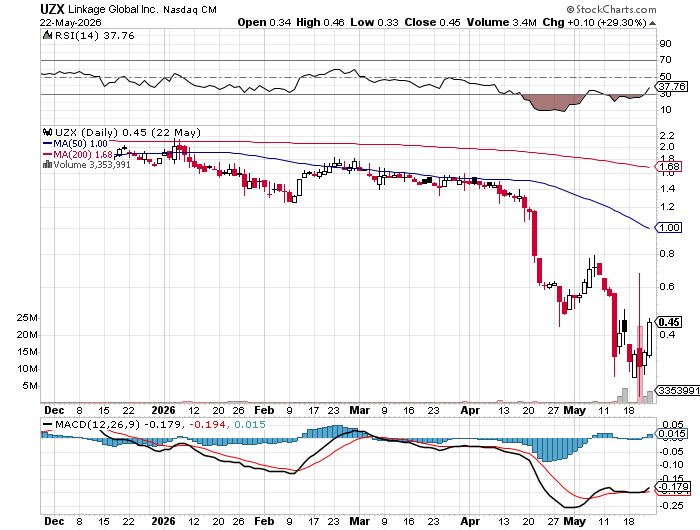Click the 3353991 volume tag on the axis

pos(678,390)
